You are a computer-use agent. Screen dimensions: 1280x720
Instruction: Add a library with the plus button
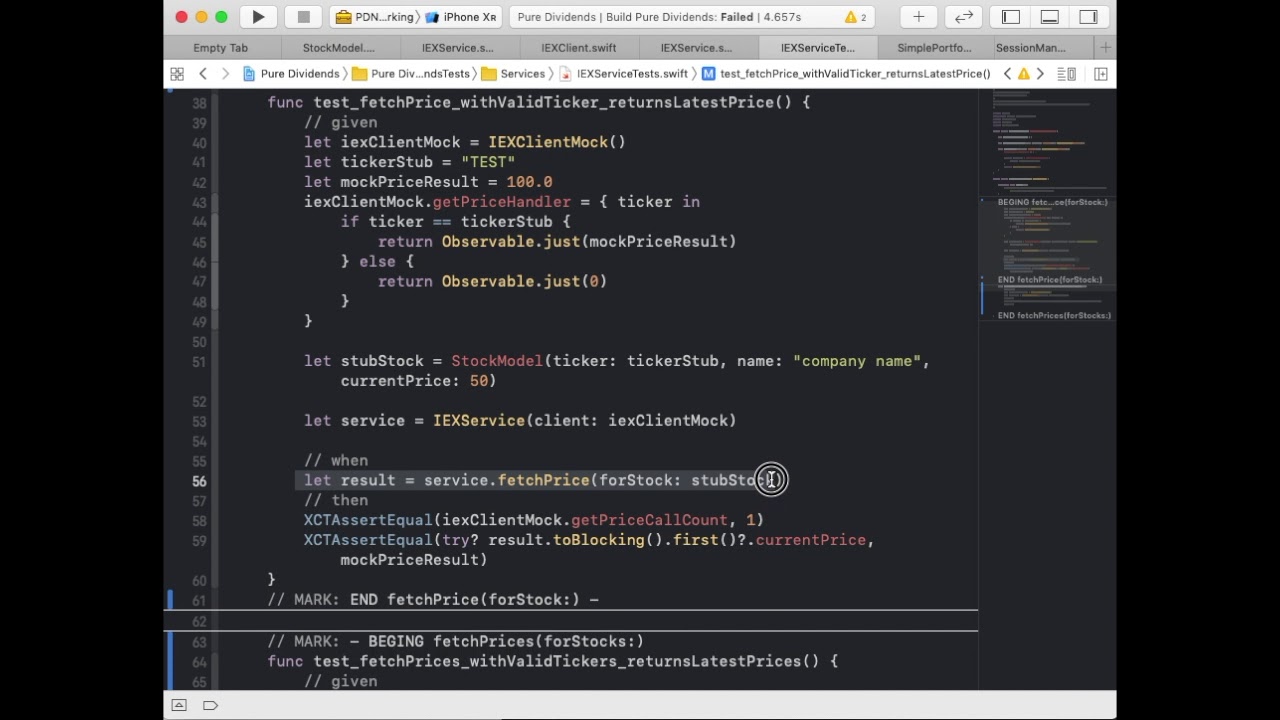(918, 17)
